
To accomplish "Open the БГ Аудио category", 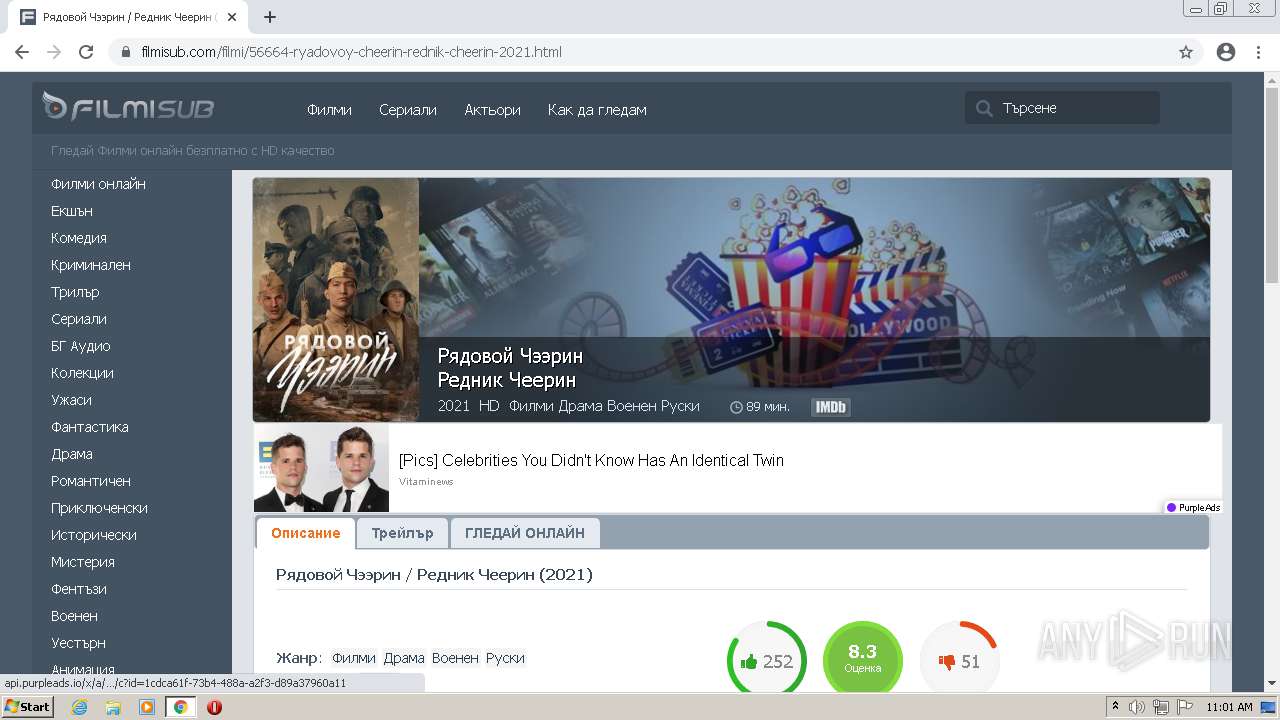I will pyautogui.click(x=81, y=346).
